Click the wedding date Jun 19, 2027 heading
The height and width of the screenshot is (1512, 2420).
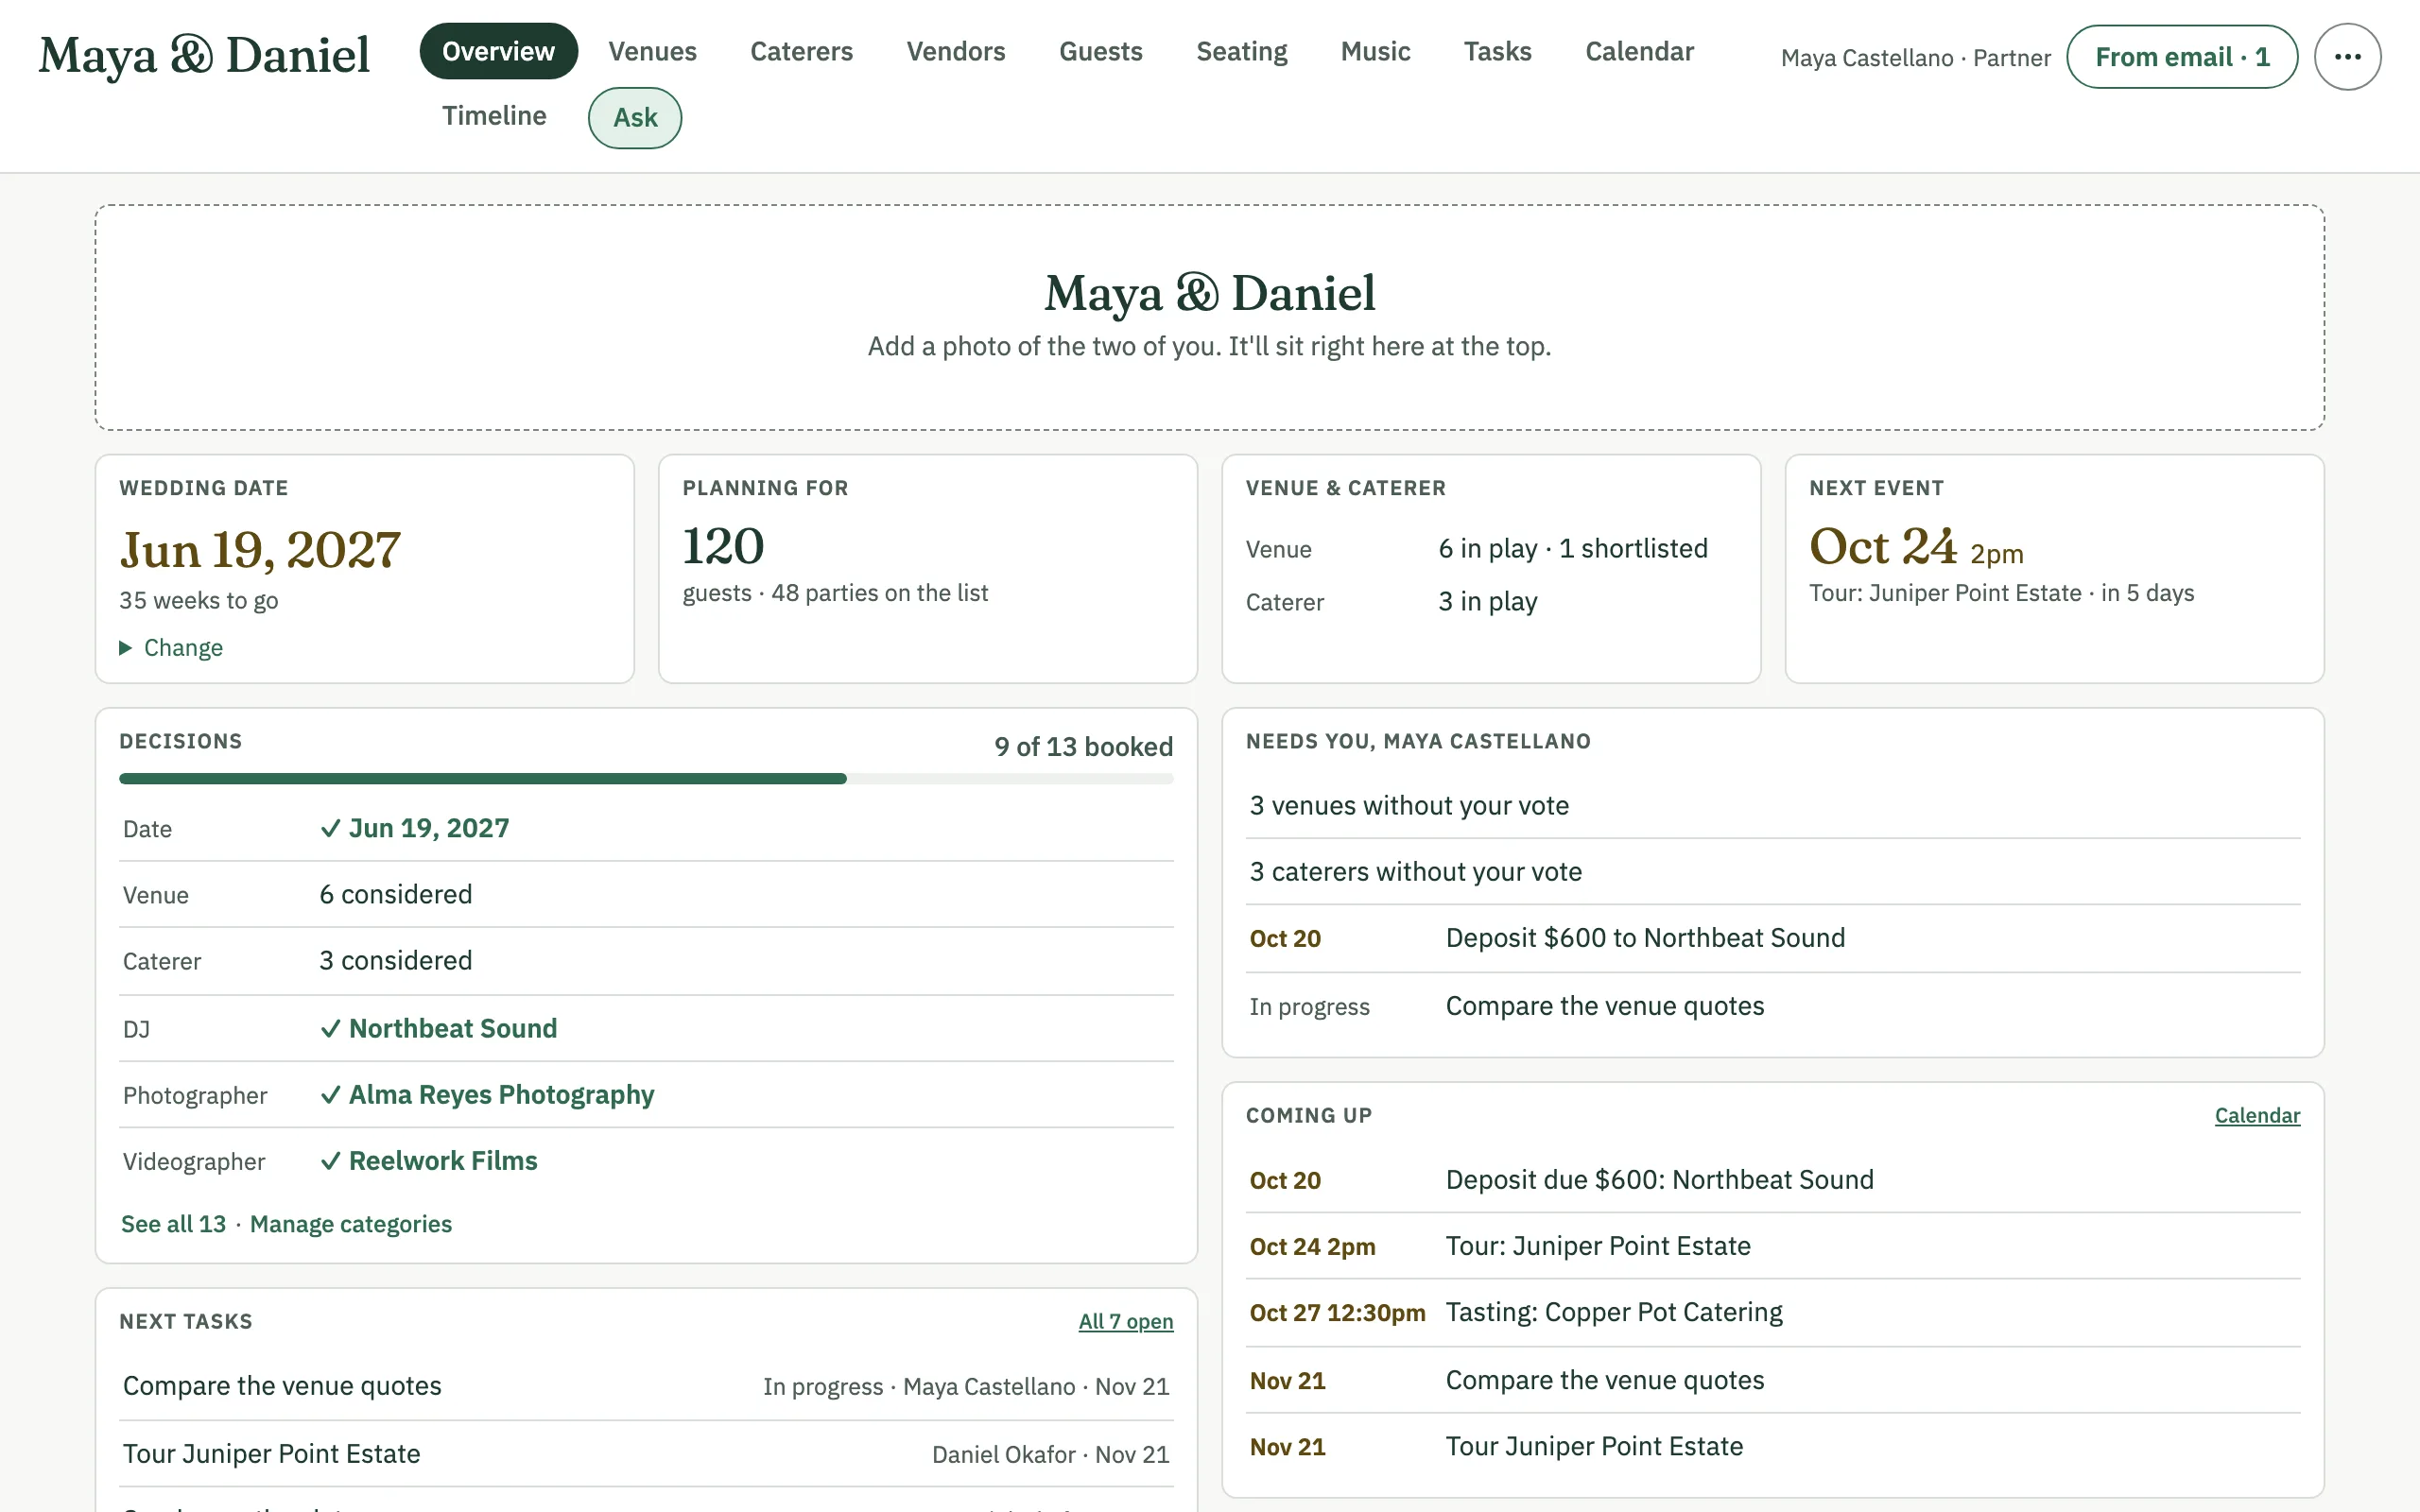260,550
